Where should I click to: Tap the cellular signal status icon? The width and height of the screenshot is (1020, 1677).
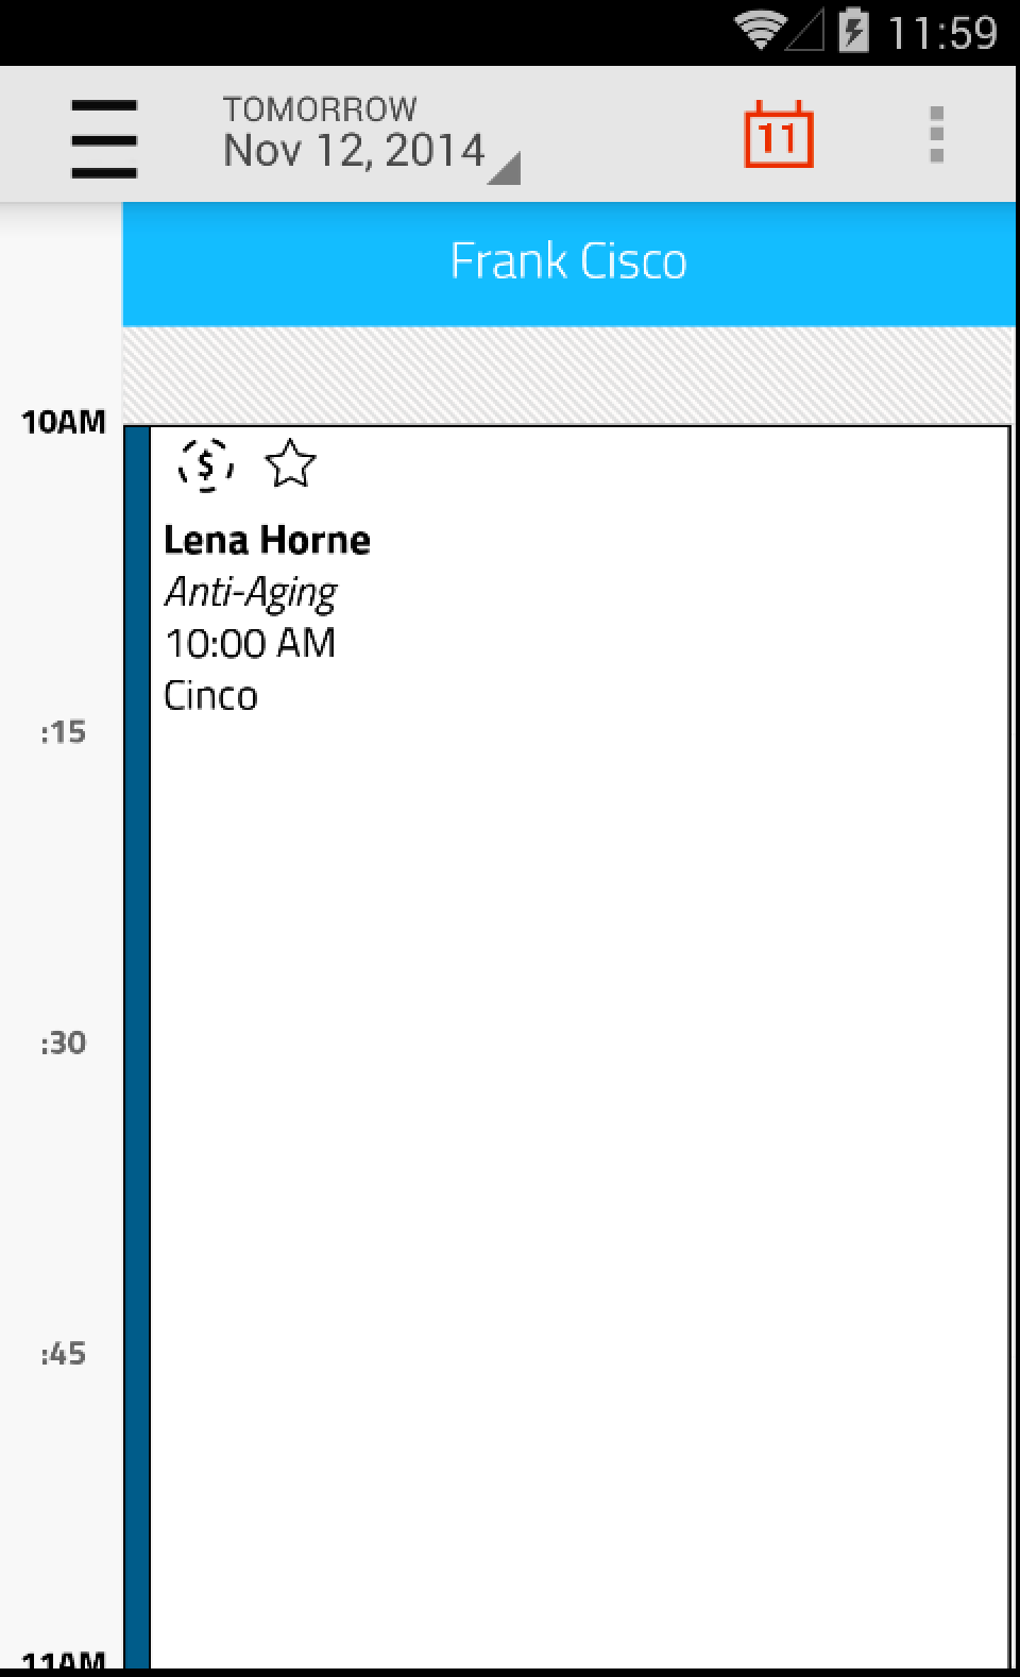point(805,32)
